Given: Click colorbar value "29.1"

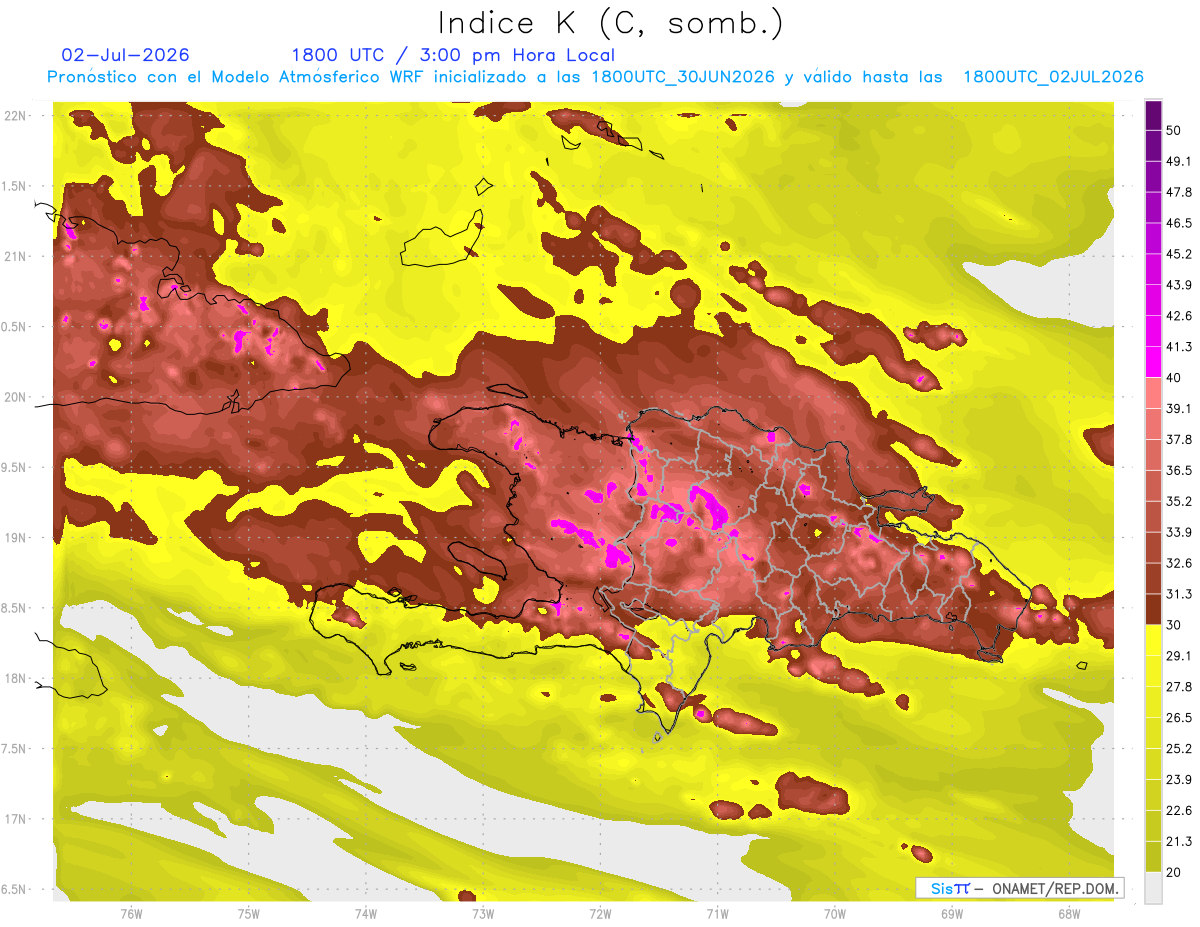Looking at the screenshot, I should 1179,656.
